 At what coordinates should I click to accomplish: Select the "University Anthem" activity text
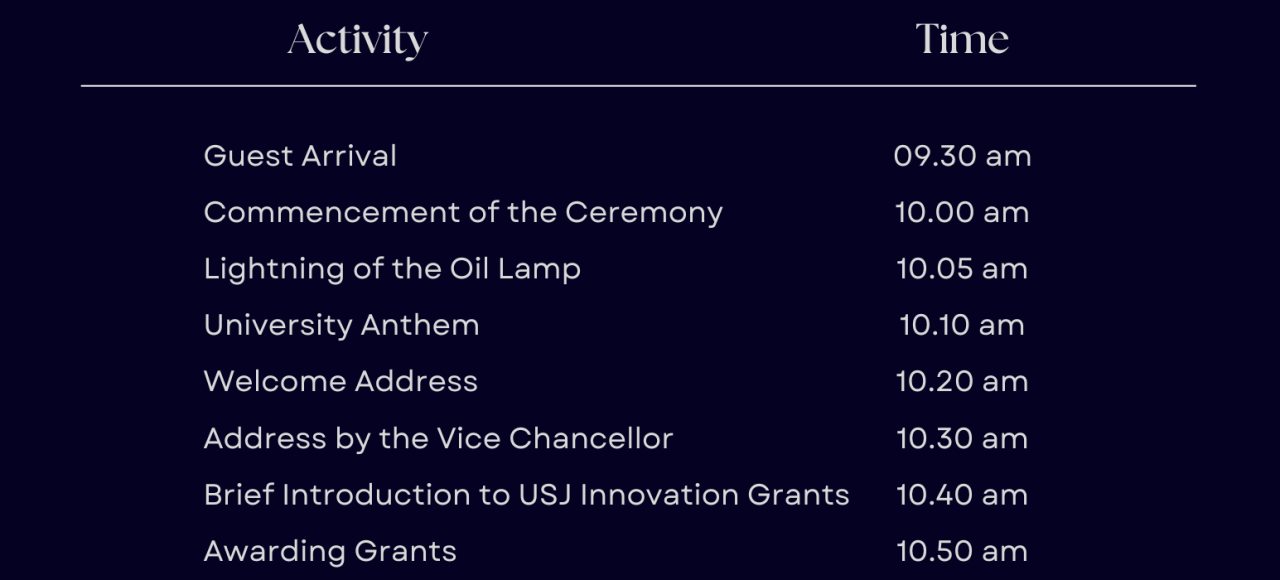[x=341, y=325]
